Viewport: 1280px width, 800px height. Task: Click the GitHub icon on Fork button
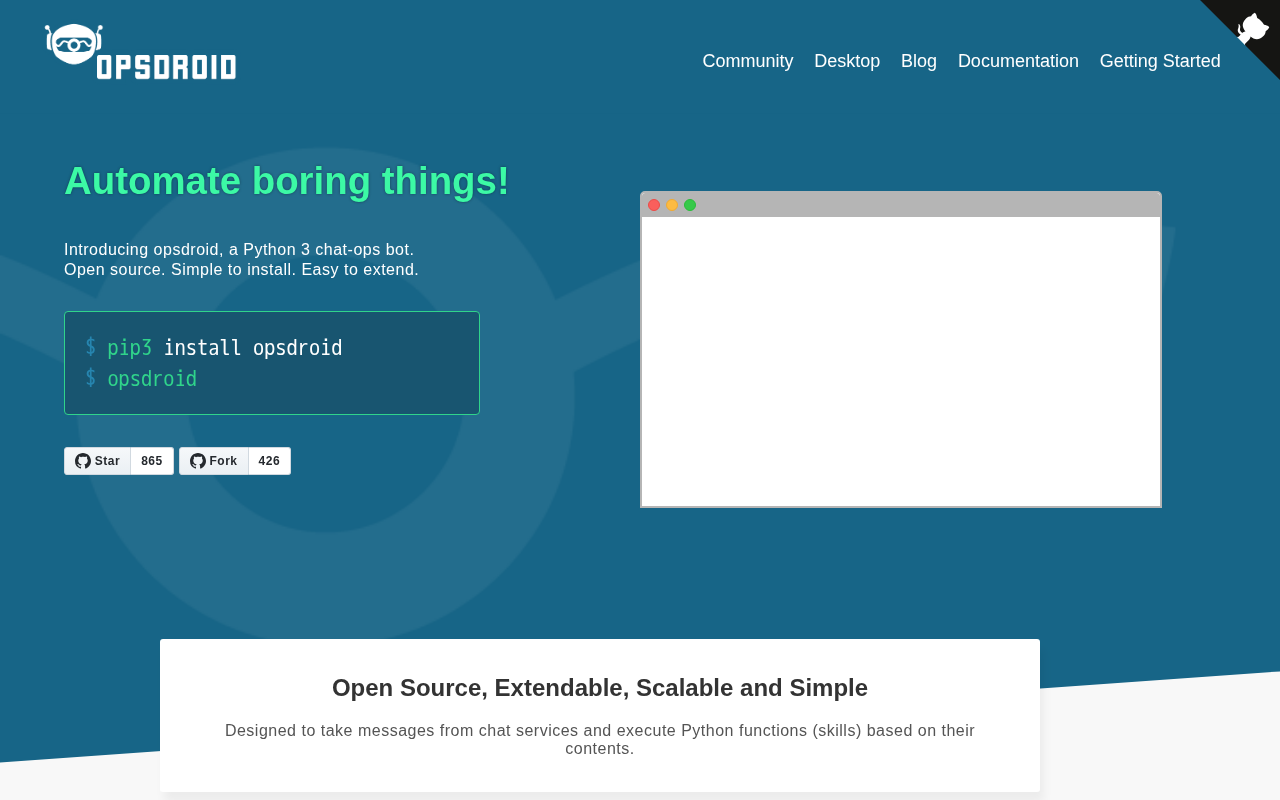point(198,461)
